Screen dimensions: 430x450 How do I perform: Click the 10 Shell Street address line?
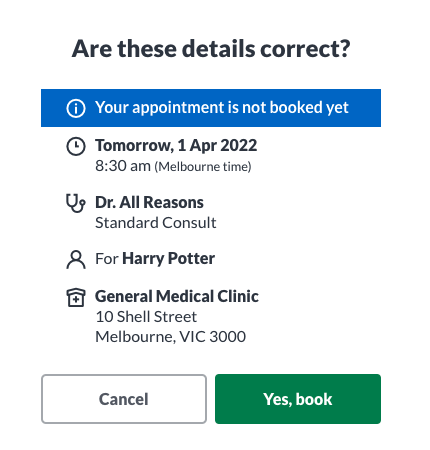coord(146,317)
